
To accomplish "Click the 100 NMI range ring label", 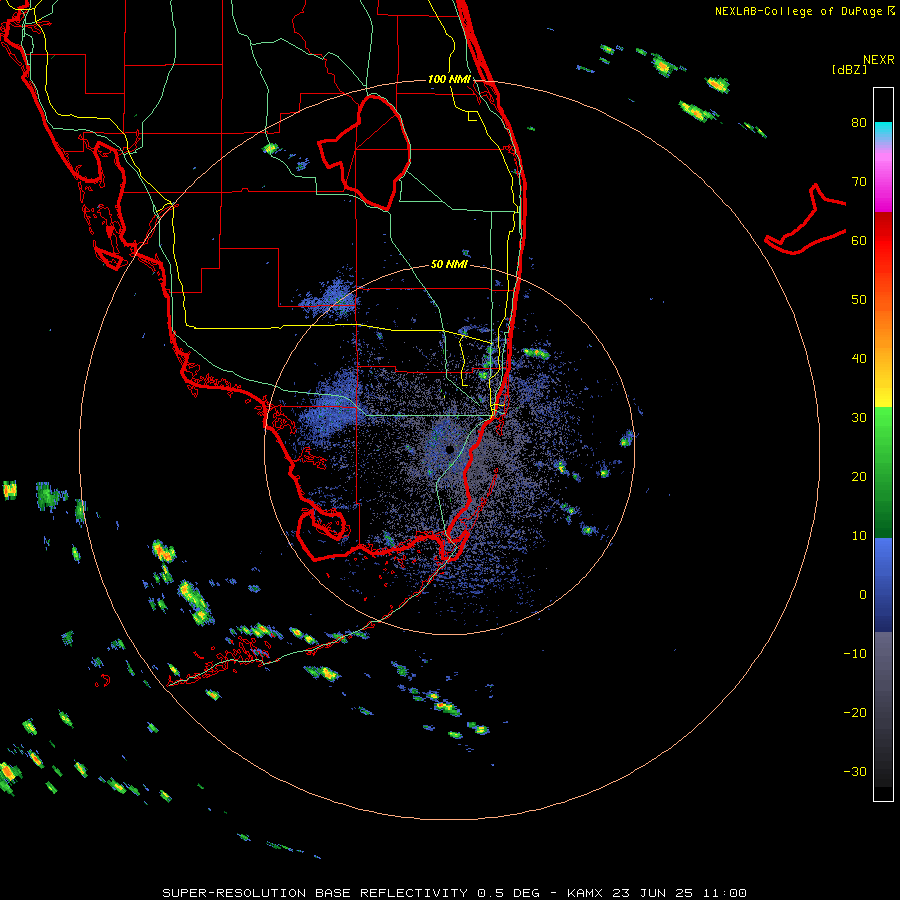I will [x=449, y=79].
